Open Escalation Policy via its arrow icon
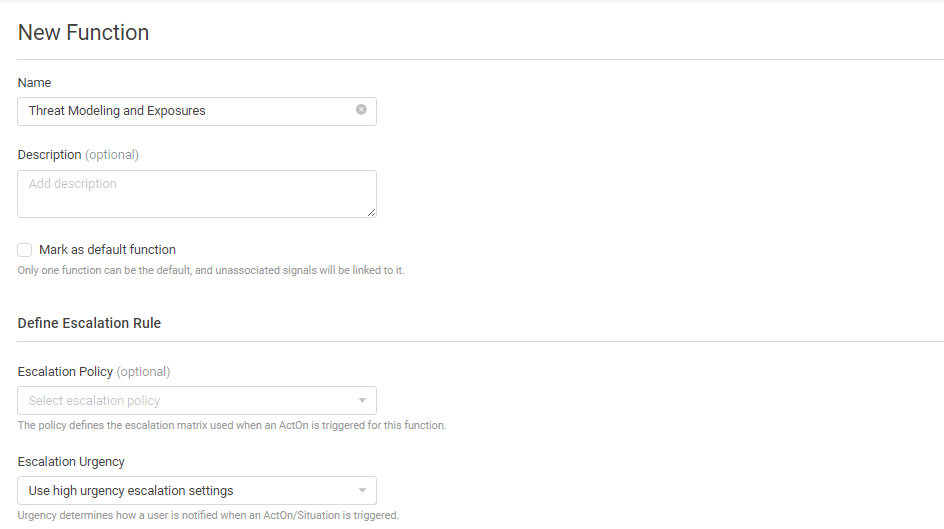Image resolution: width=944 pixels, height=529 pixels. point(362,400)
